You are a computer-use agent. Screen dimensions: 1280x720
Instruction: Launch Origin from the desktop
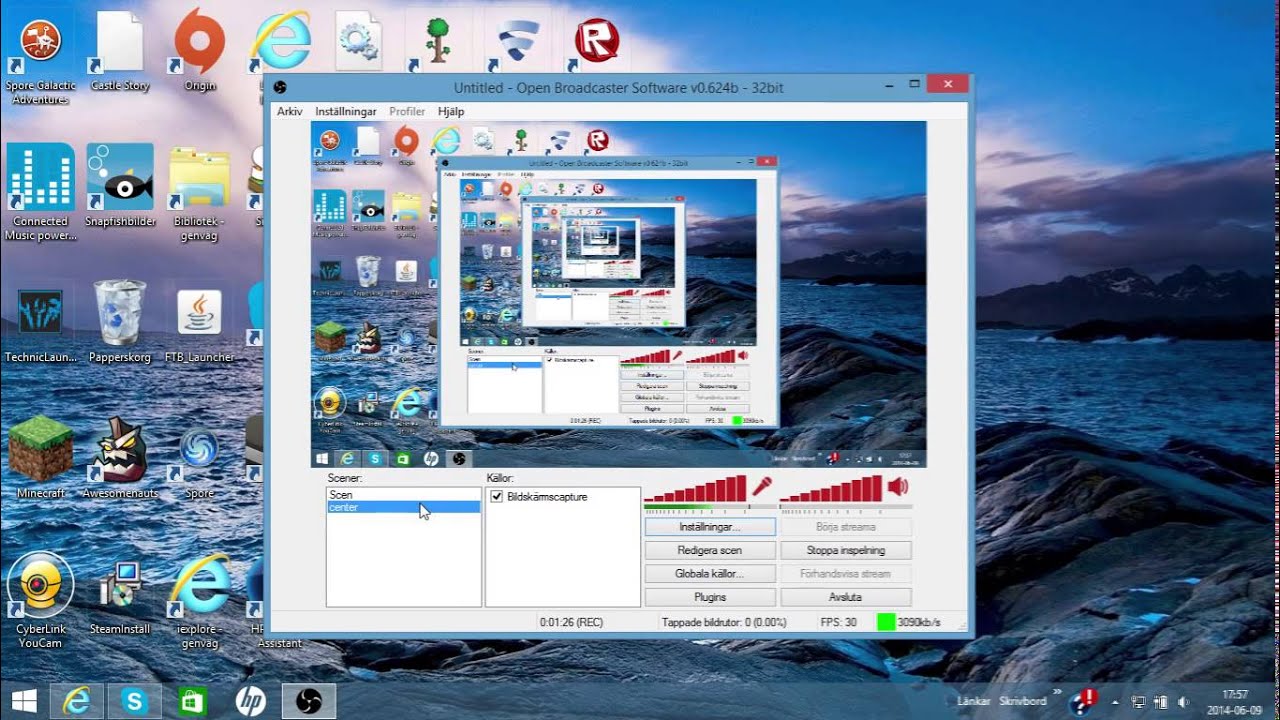(x=200, y=52)
